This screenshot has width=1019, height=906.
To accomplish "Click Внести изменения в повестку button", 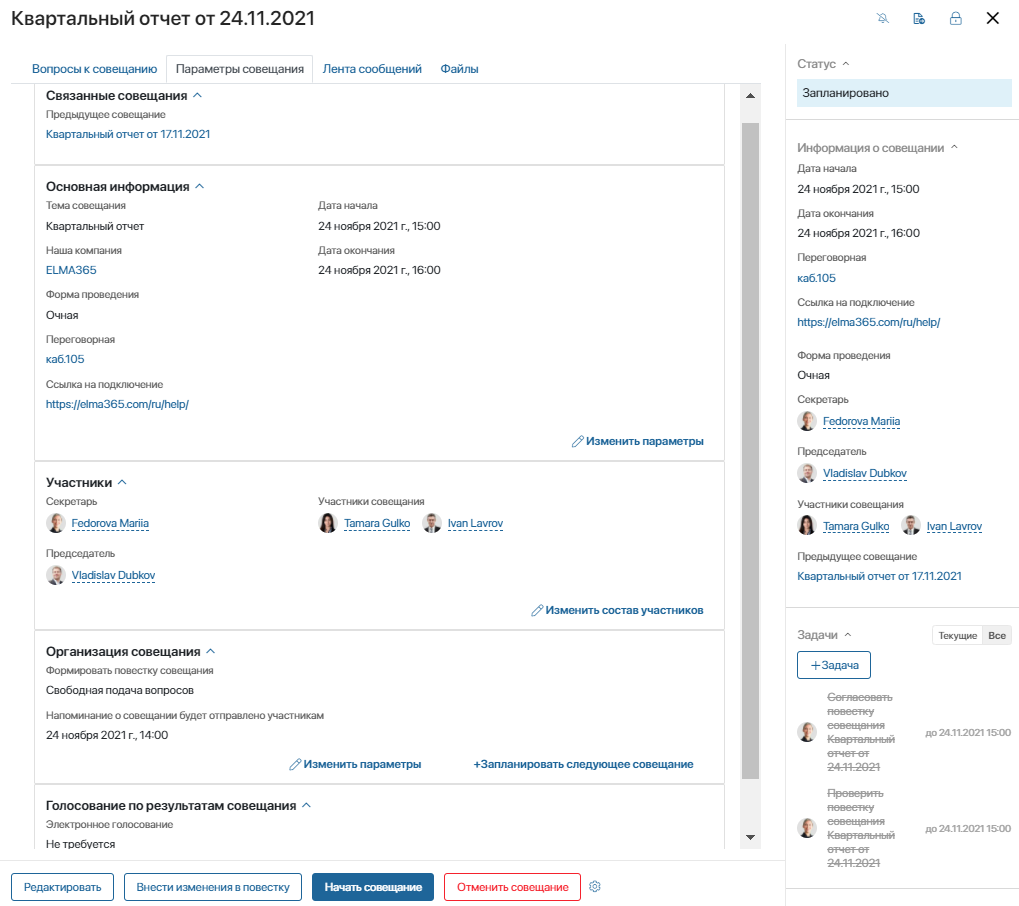I will point(213,887).
